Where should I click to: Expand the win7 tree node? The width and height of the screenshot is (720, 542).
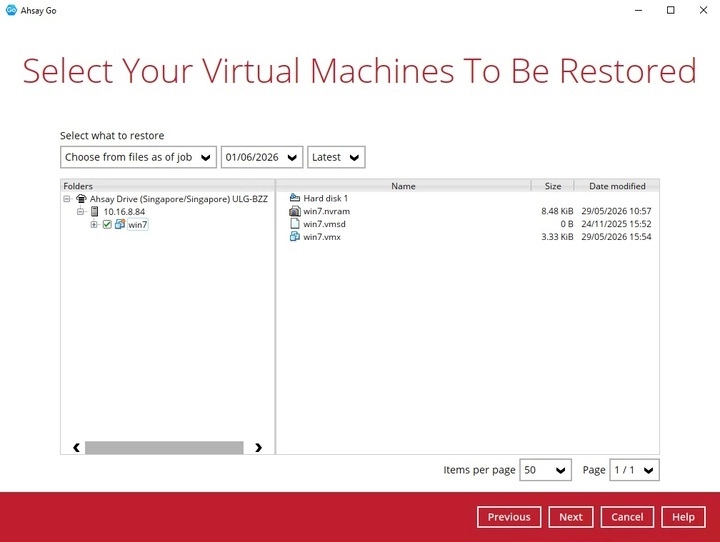[94, 225]
